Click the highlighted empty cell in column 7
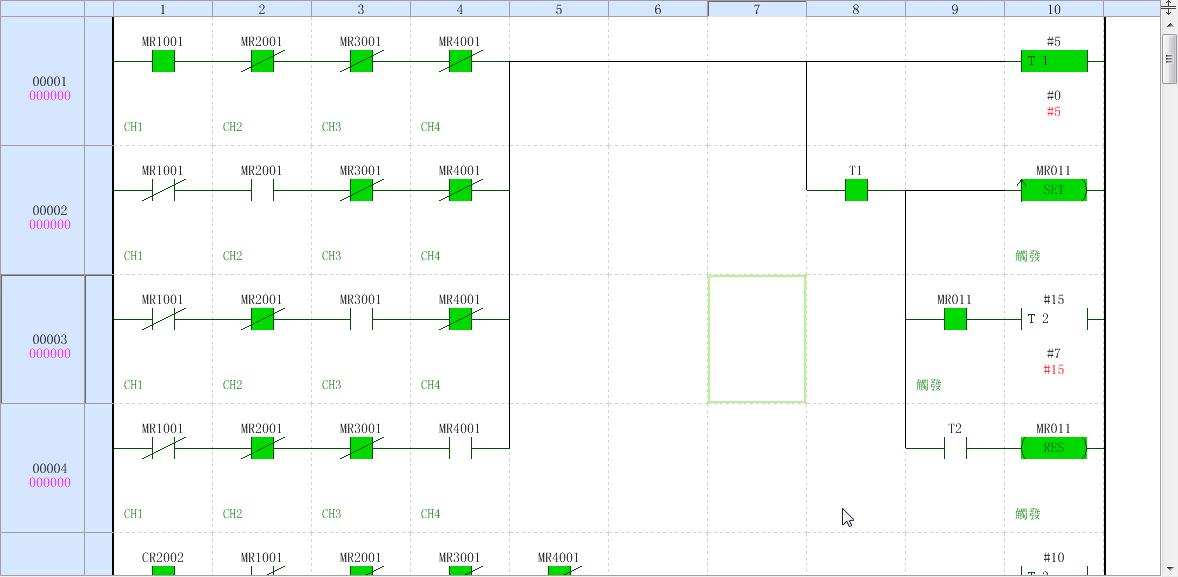 [x=757, y=339]
